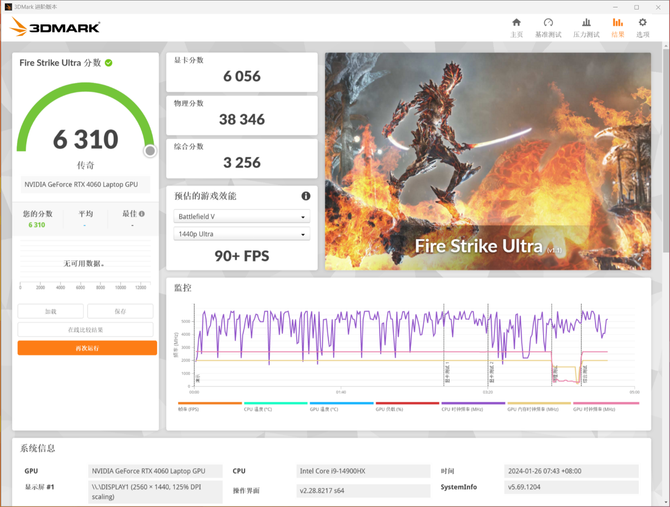This screenshot has height=507, width=670.
Task: Click the 显卡分数 value 6 056
Action: [x=242, y=76]
